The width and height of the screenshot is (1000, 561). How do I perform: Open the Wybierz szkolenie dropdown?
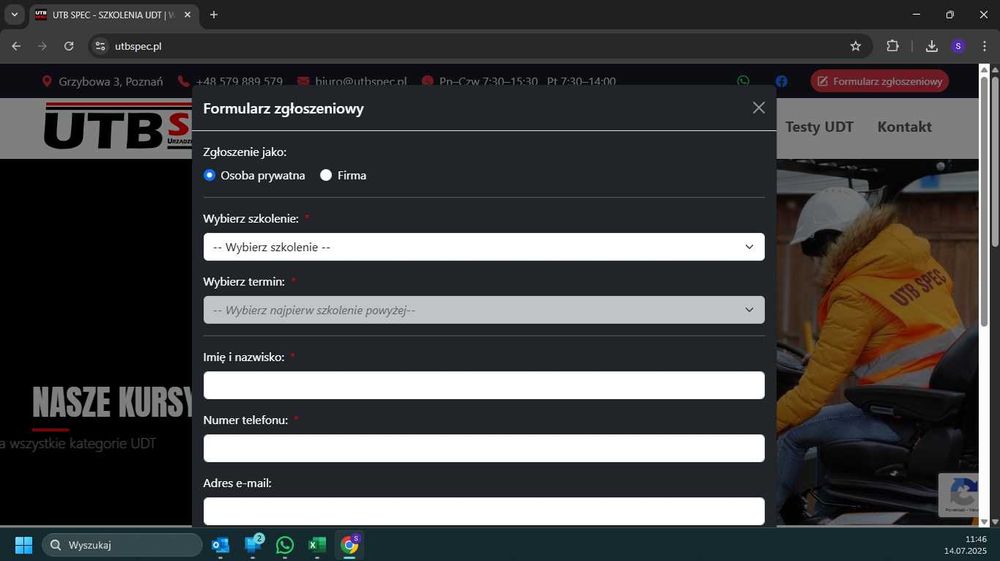[x=484, y=247]
